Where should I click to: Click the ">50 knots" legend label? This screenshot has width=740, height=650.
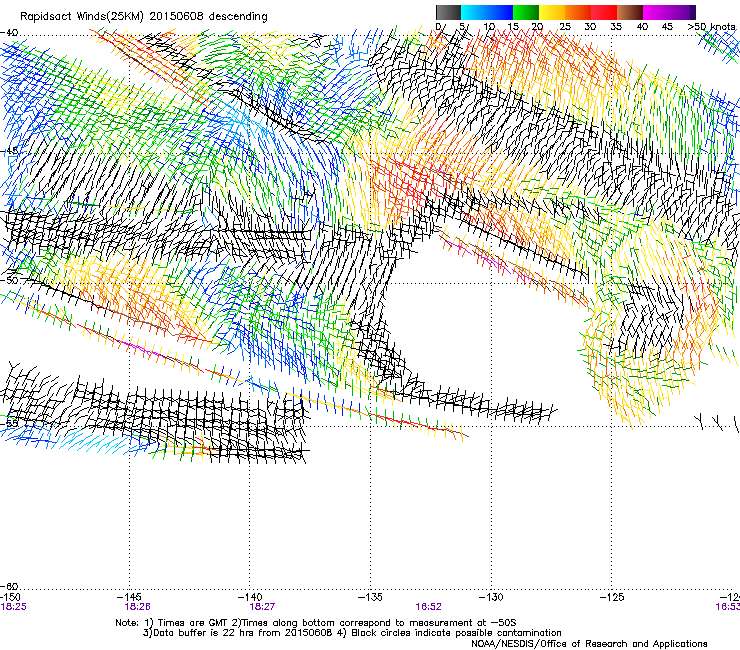tap(711, 26)
